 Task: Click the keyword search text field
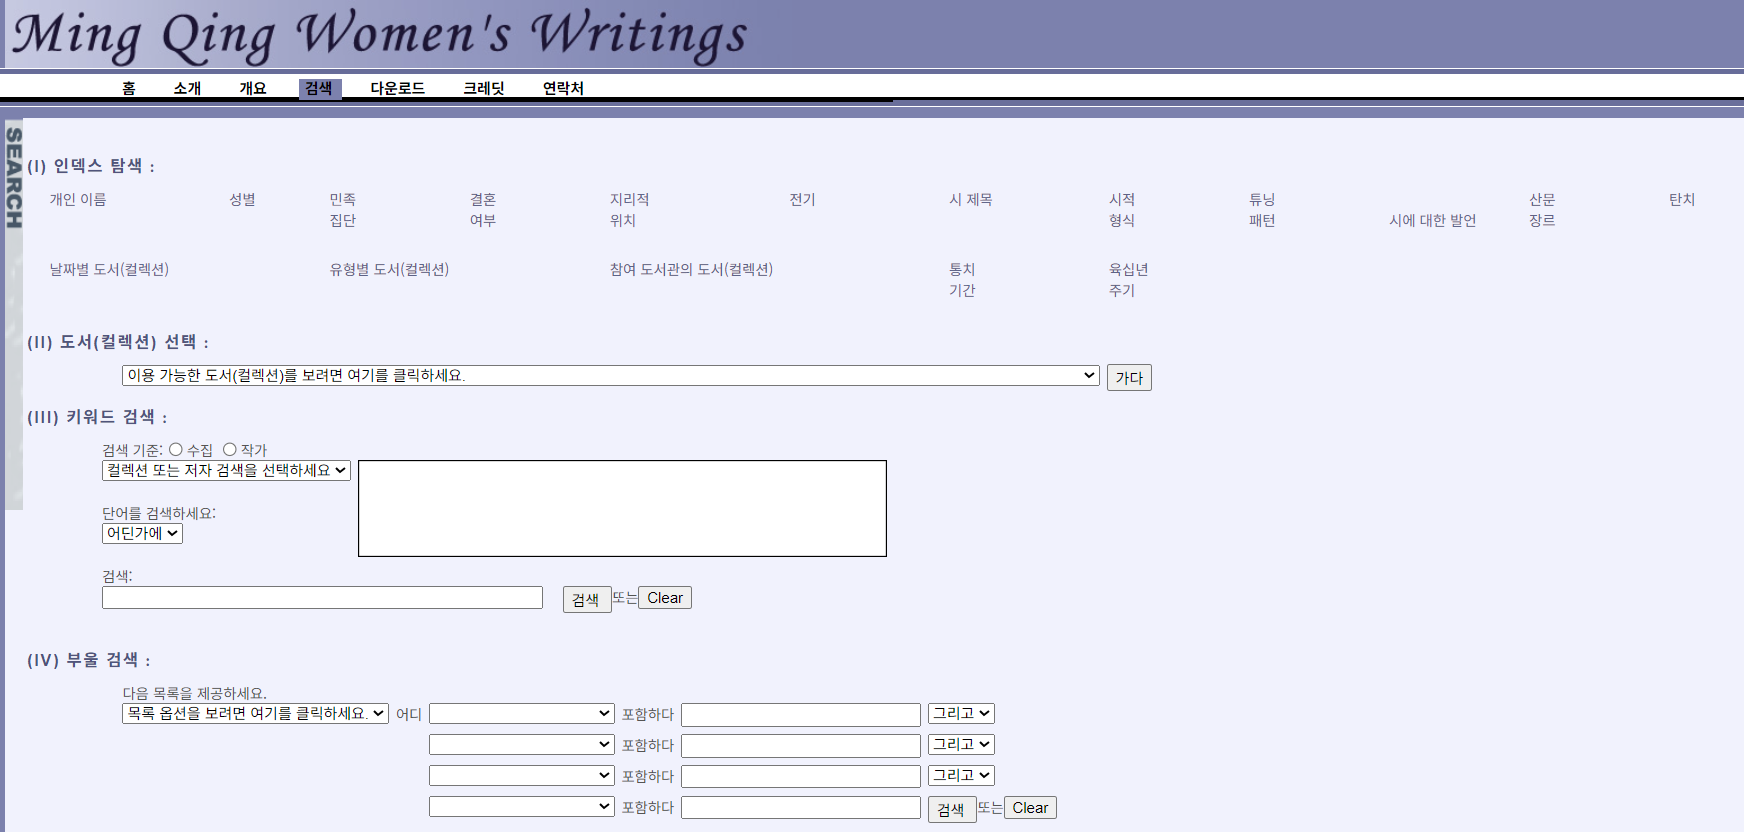point(322,598)
